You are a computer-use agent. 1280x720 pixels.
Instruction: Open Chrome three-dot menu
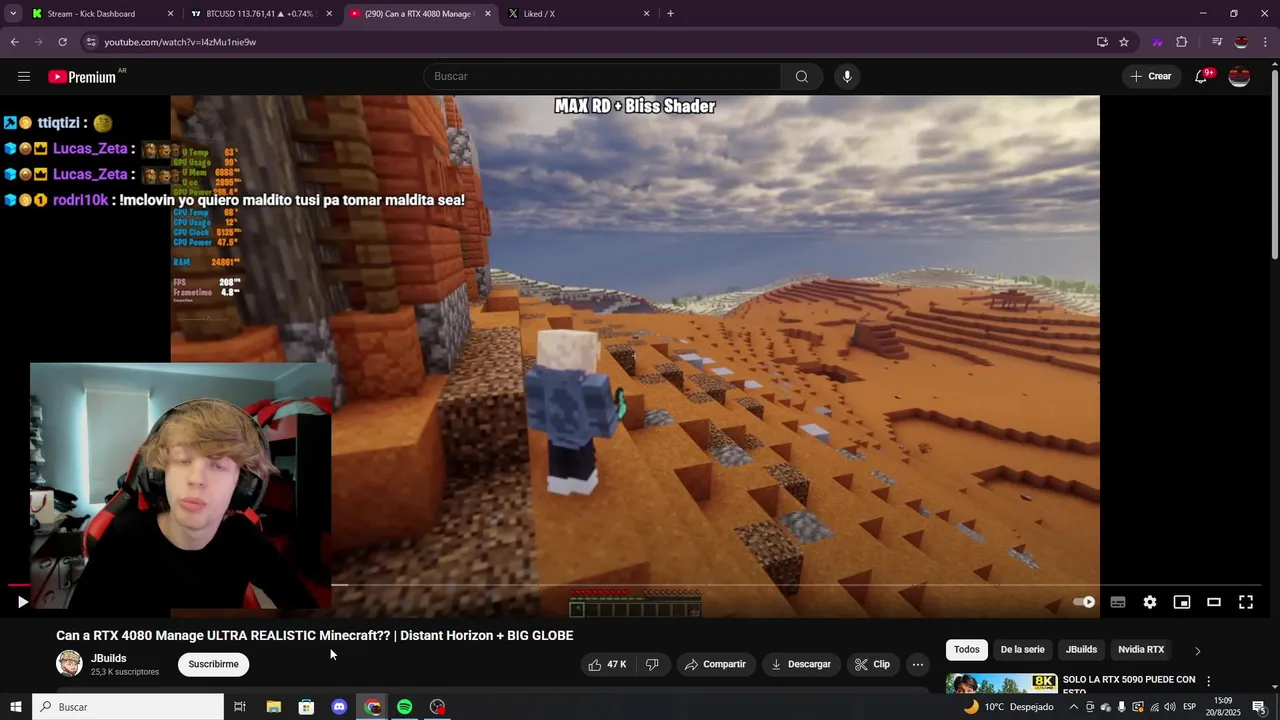1266,42
